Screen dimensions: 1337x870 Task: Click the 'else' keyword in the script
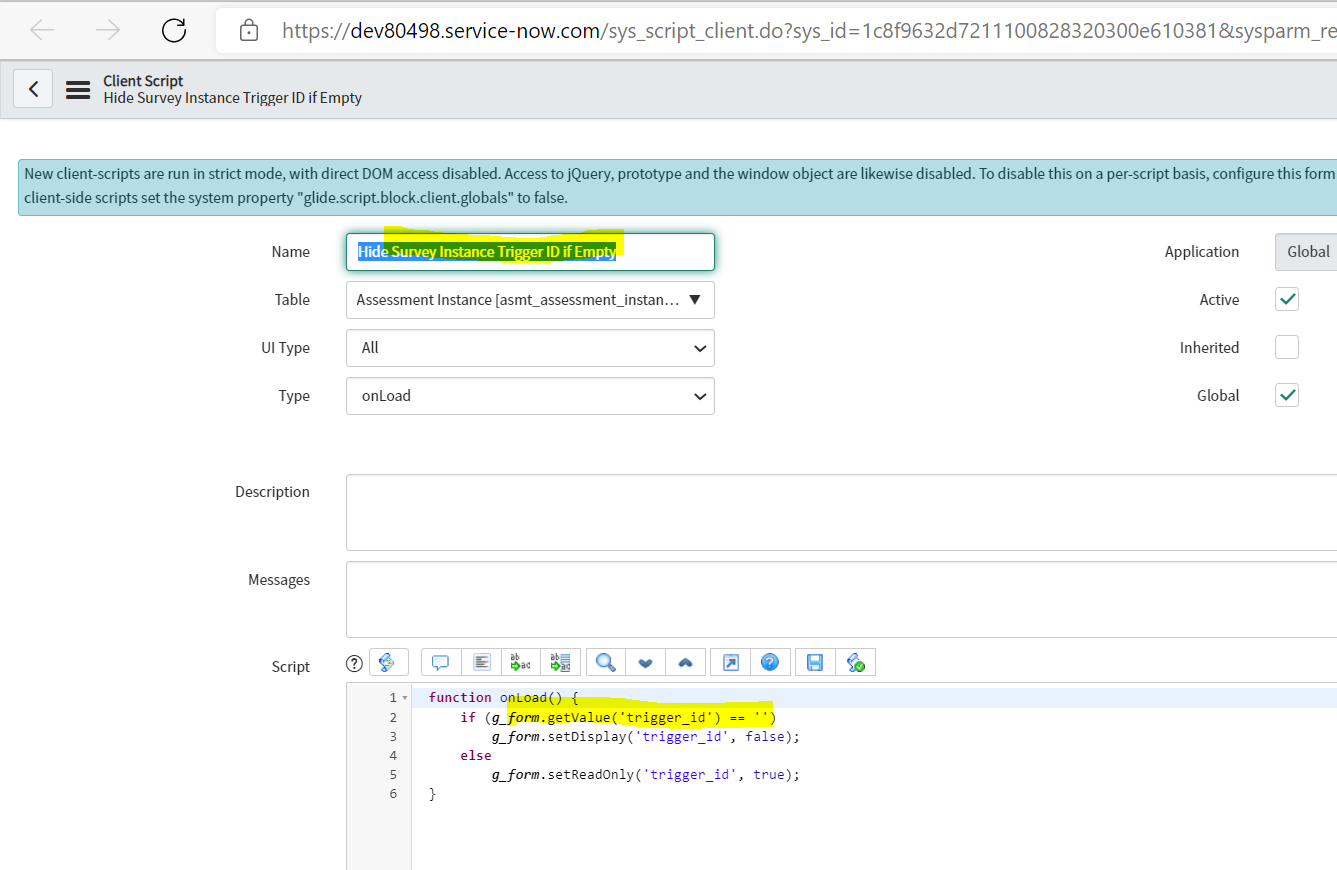tap(476, 755)
